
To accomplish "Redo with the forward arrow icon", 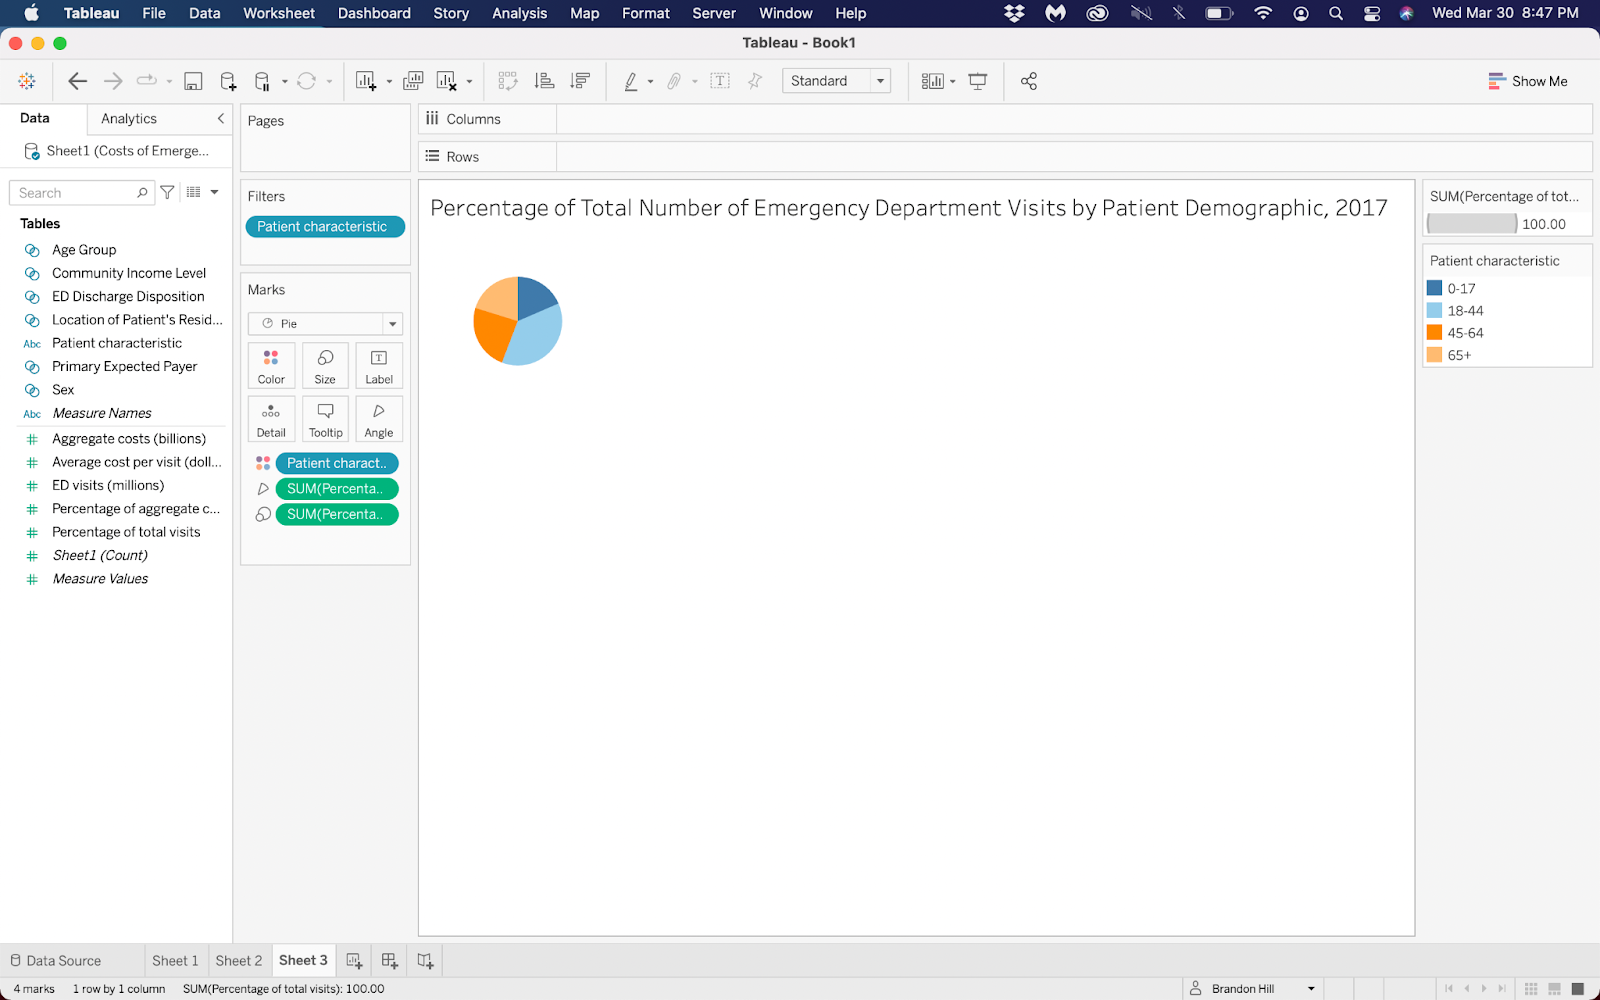I will pyautogui.click(x=113, y=81).
